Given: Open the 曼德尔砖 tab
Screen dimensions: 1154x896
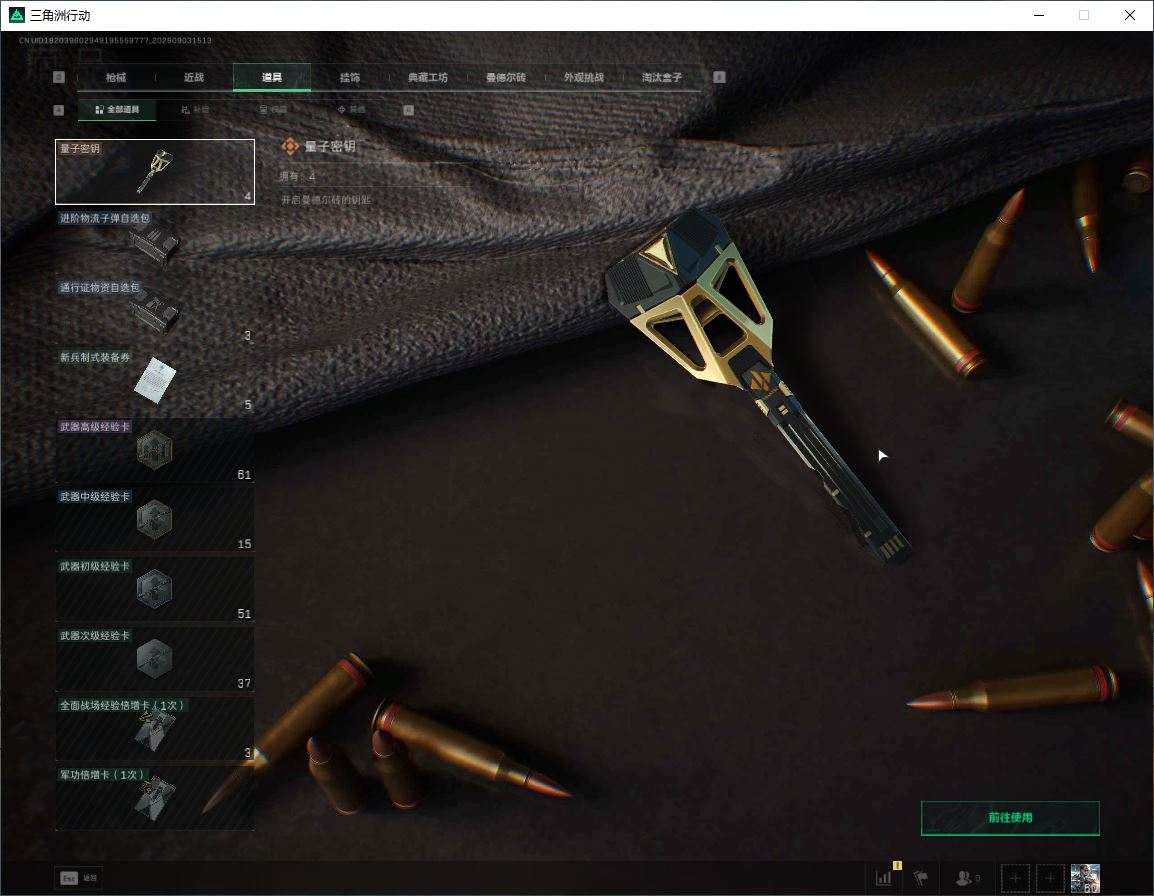Looking at the screenshot, I should [506, 77].
